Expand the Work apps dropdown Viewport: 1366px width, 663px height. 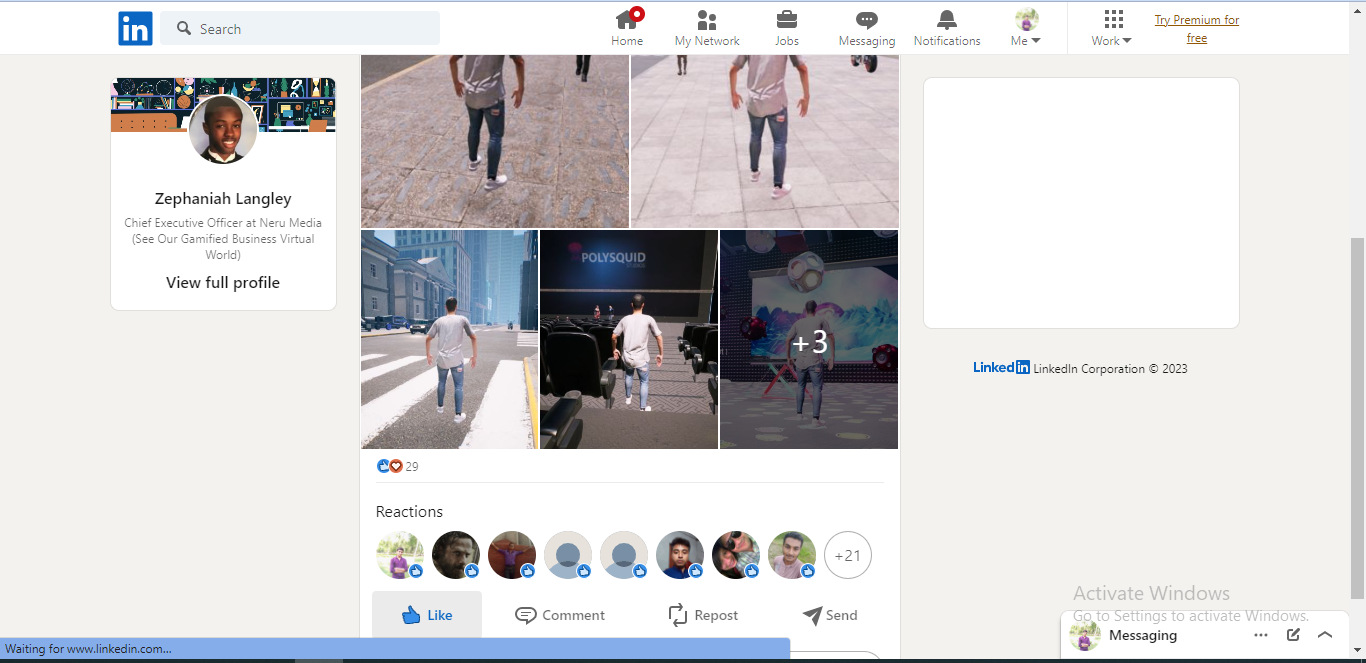coord(1112,29)
